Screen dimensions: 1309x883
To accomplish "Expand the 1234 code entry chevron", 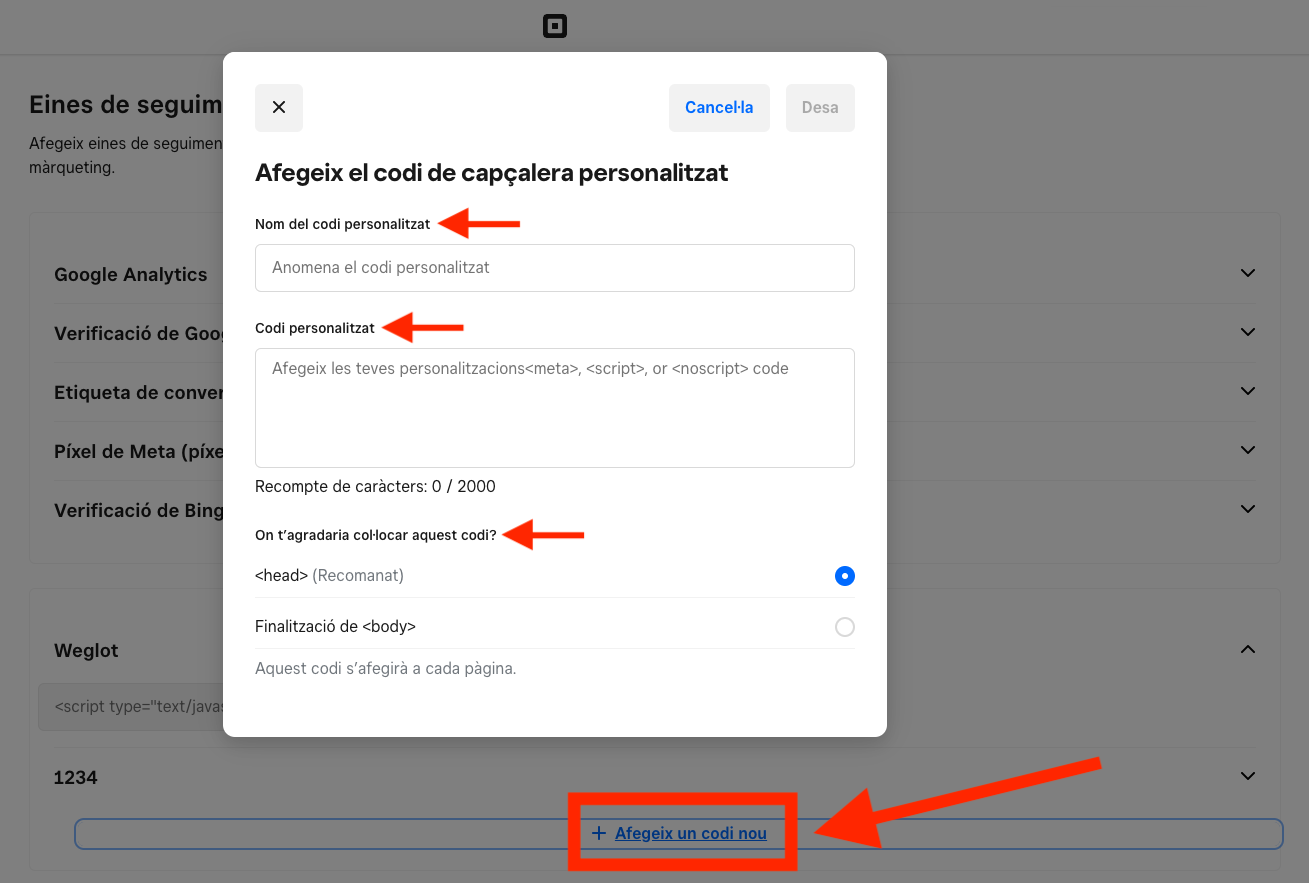I will pos(1247,776).
